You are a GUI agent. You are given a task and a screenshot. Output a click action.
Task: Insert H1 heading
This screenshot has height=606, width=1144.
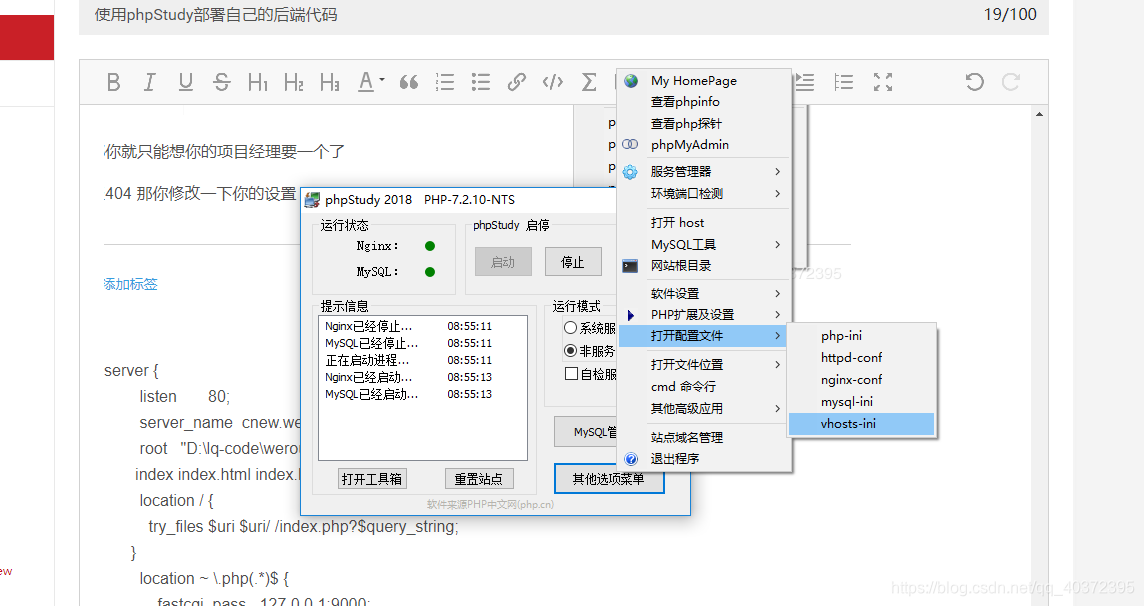tap(258, 82)
